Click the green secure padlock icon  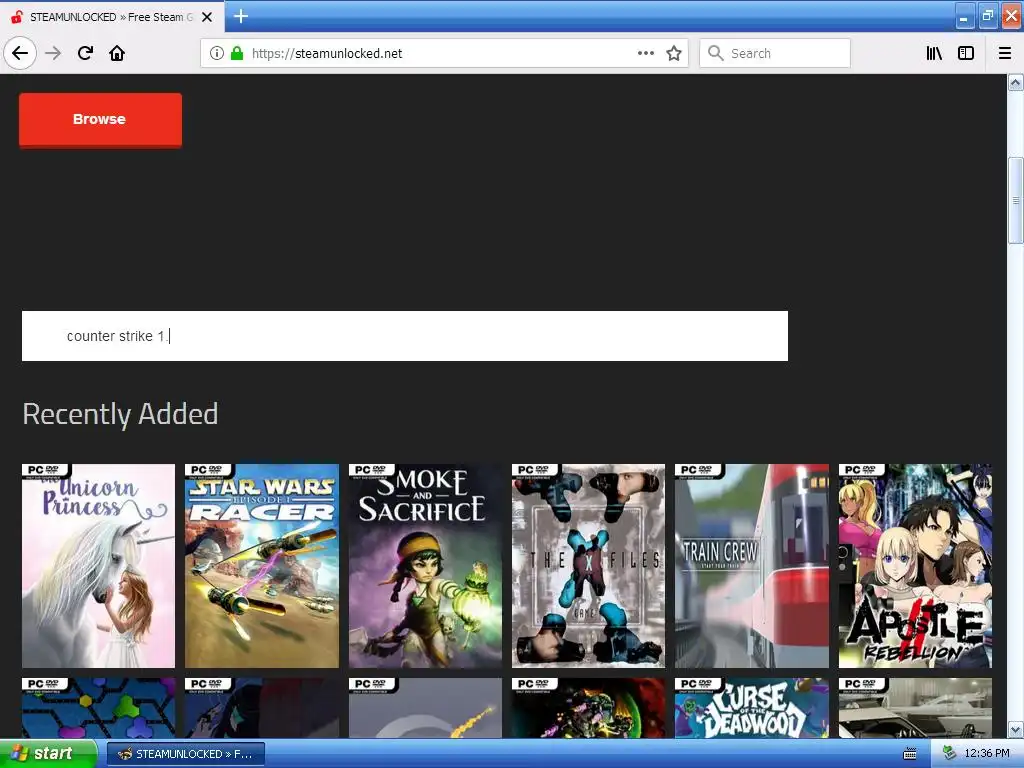[x=237, y=53]
